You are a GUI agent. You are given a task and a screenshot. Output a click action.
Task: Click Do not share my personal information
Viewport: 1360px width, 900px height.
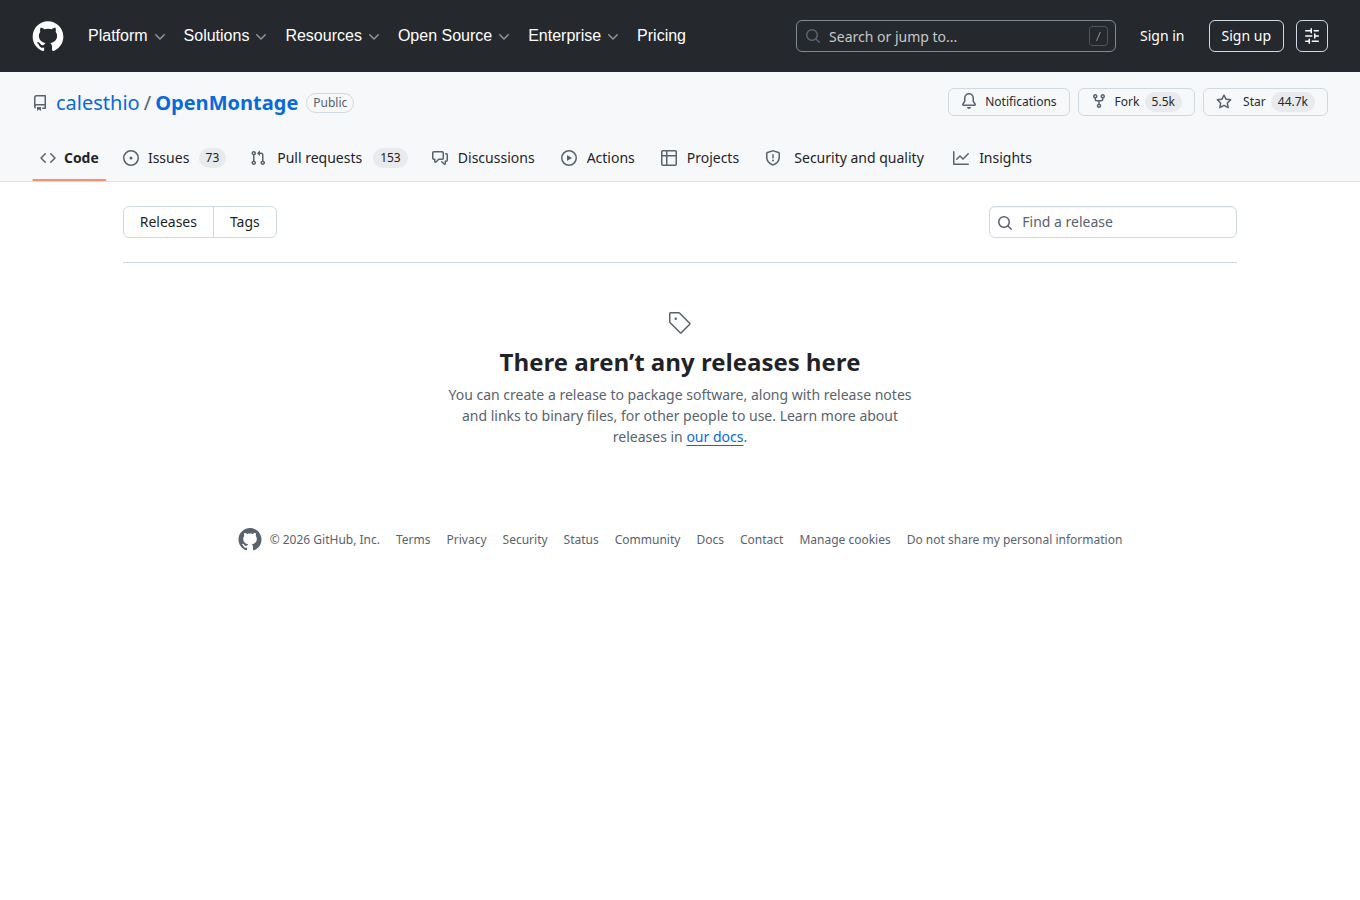[x=1014, y=540]
